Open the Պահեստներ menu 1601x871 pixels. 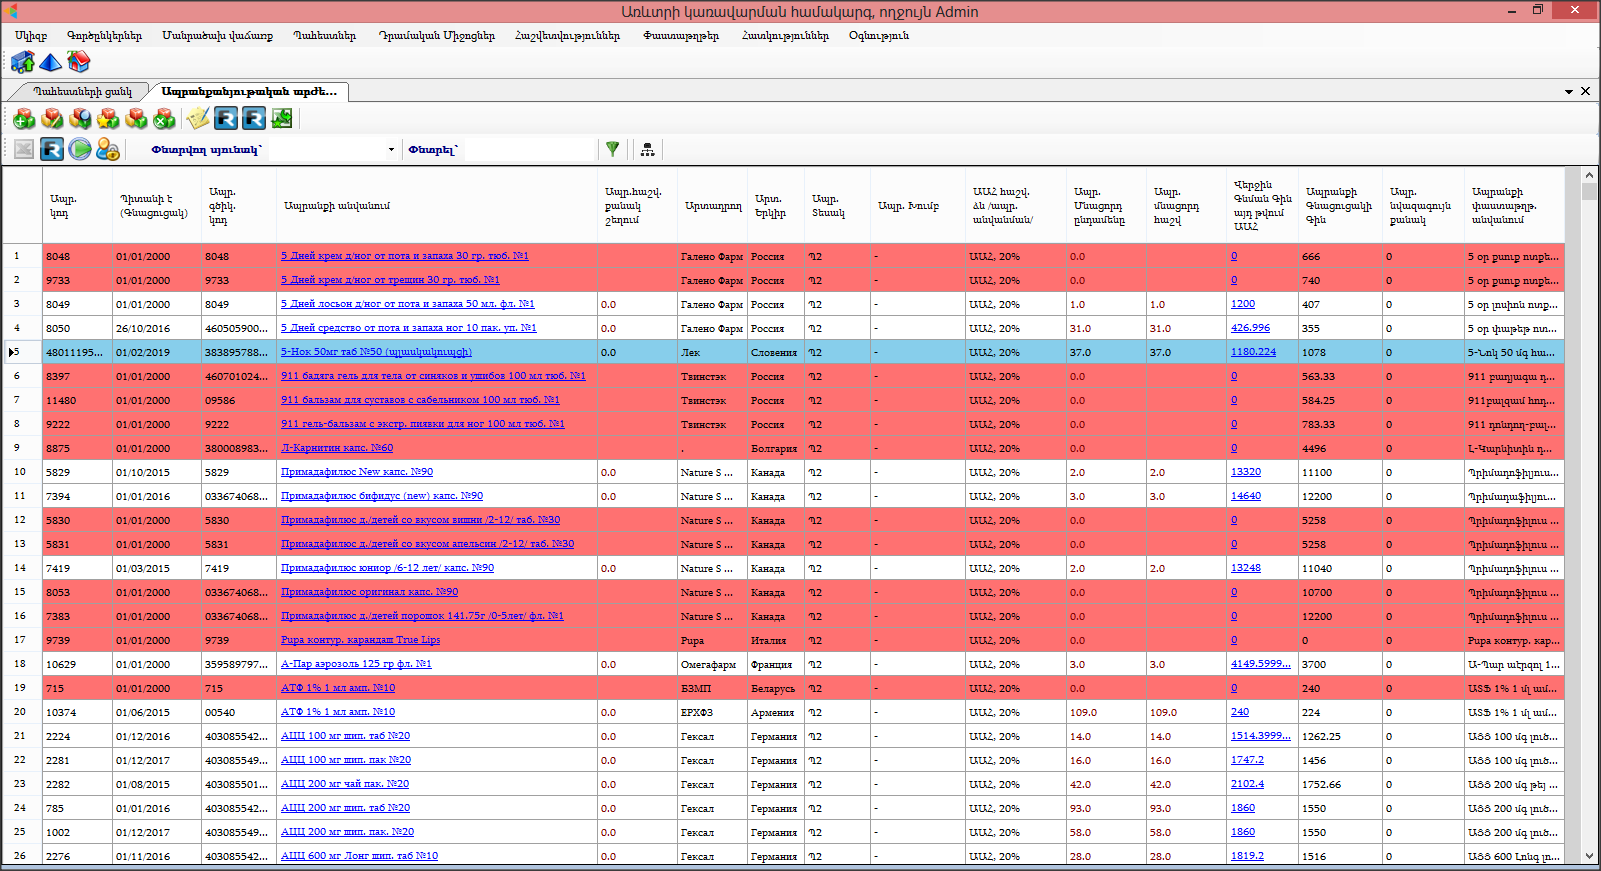click(x=324, y=36)
